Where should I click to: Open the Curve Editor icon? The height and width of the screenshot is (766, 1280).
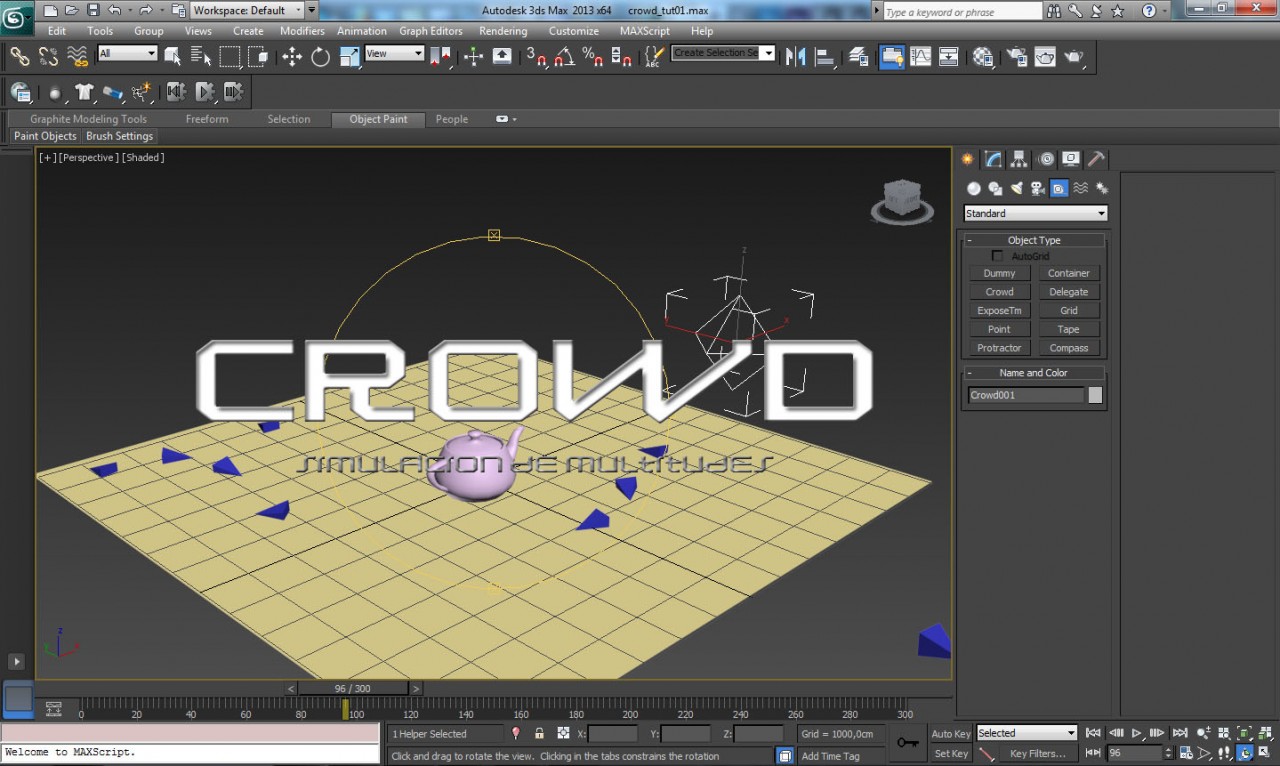click(921, 57)
